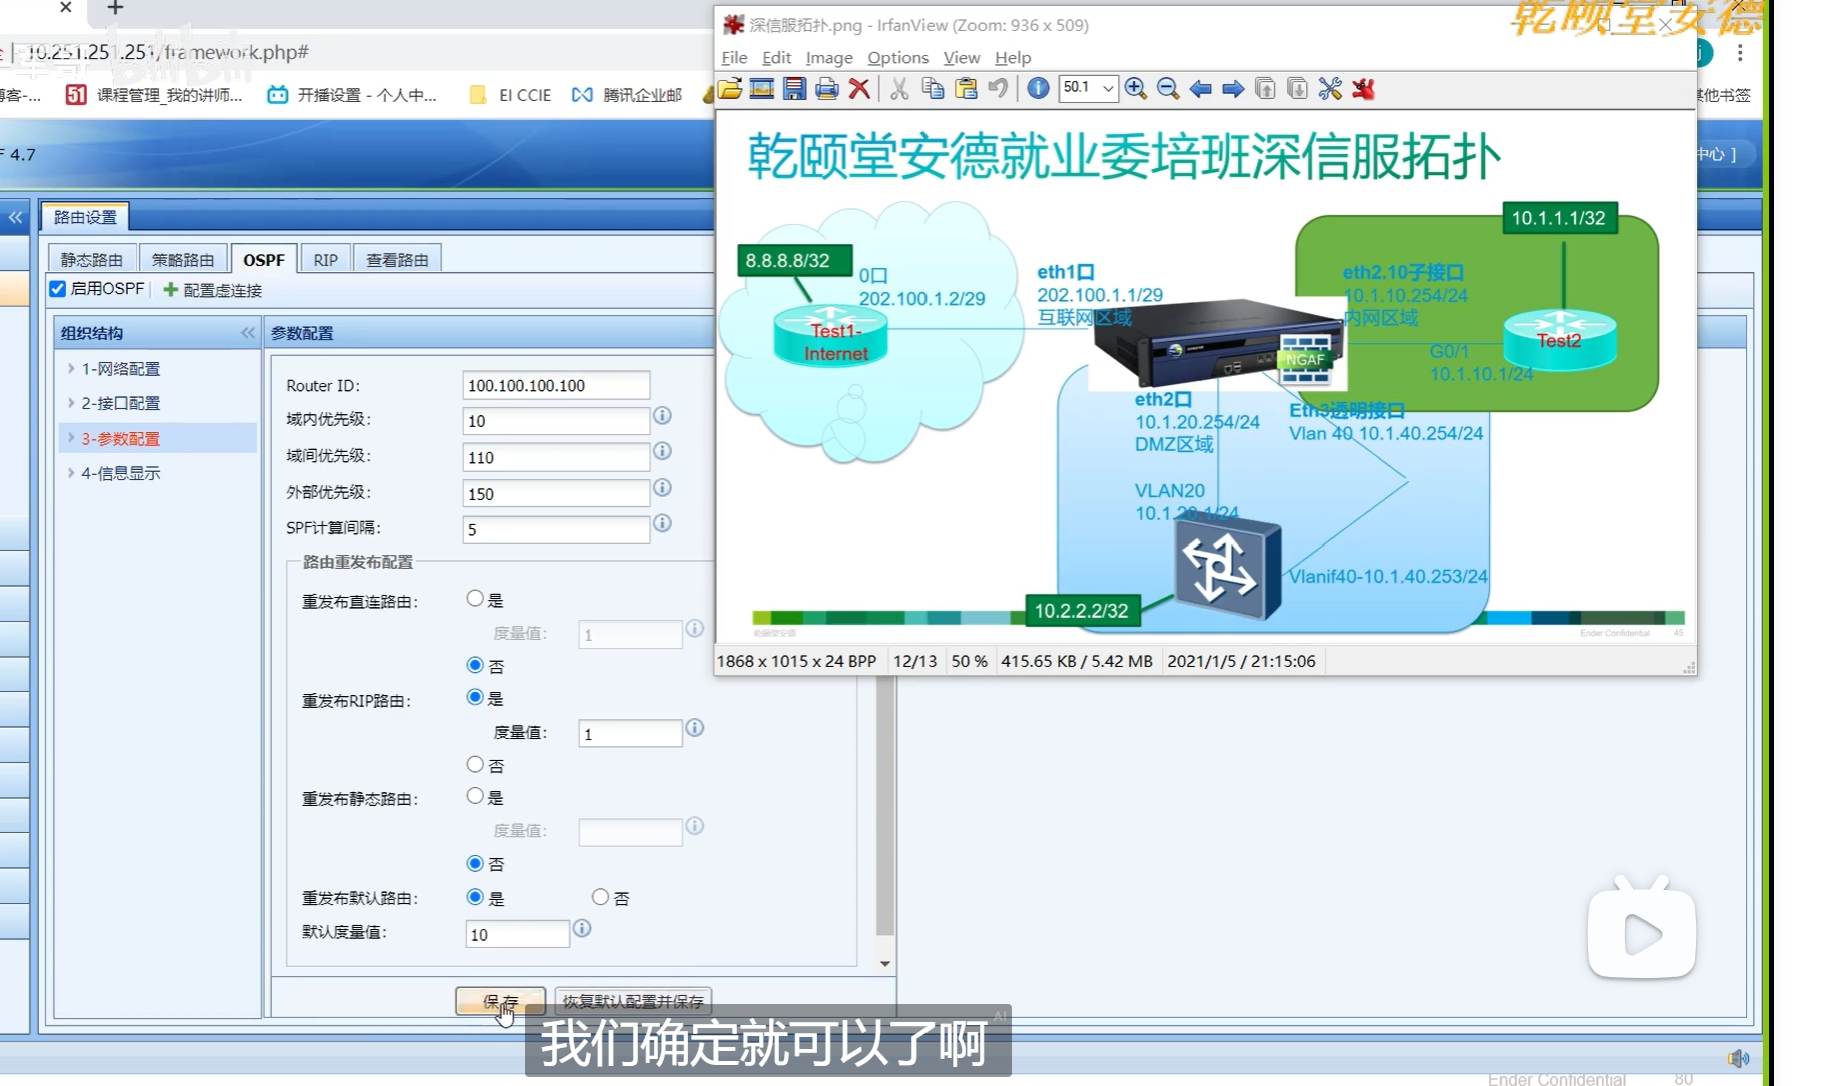Click the red Delete X icon in IrfanView

point(859,89)
